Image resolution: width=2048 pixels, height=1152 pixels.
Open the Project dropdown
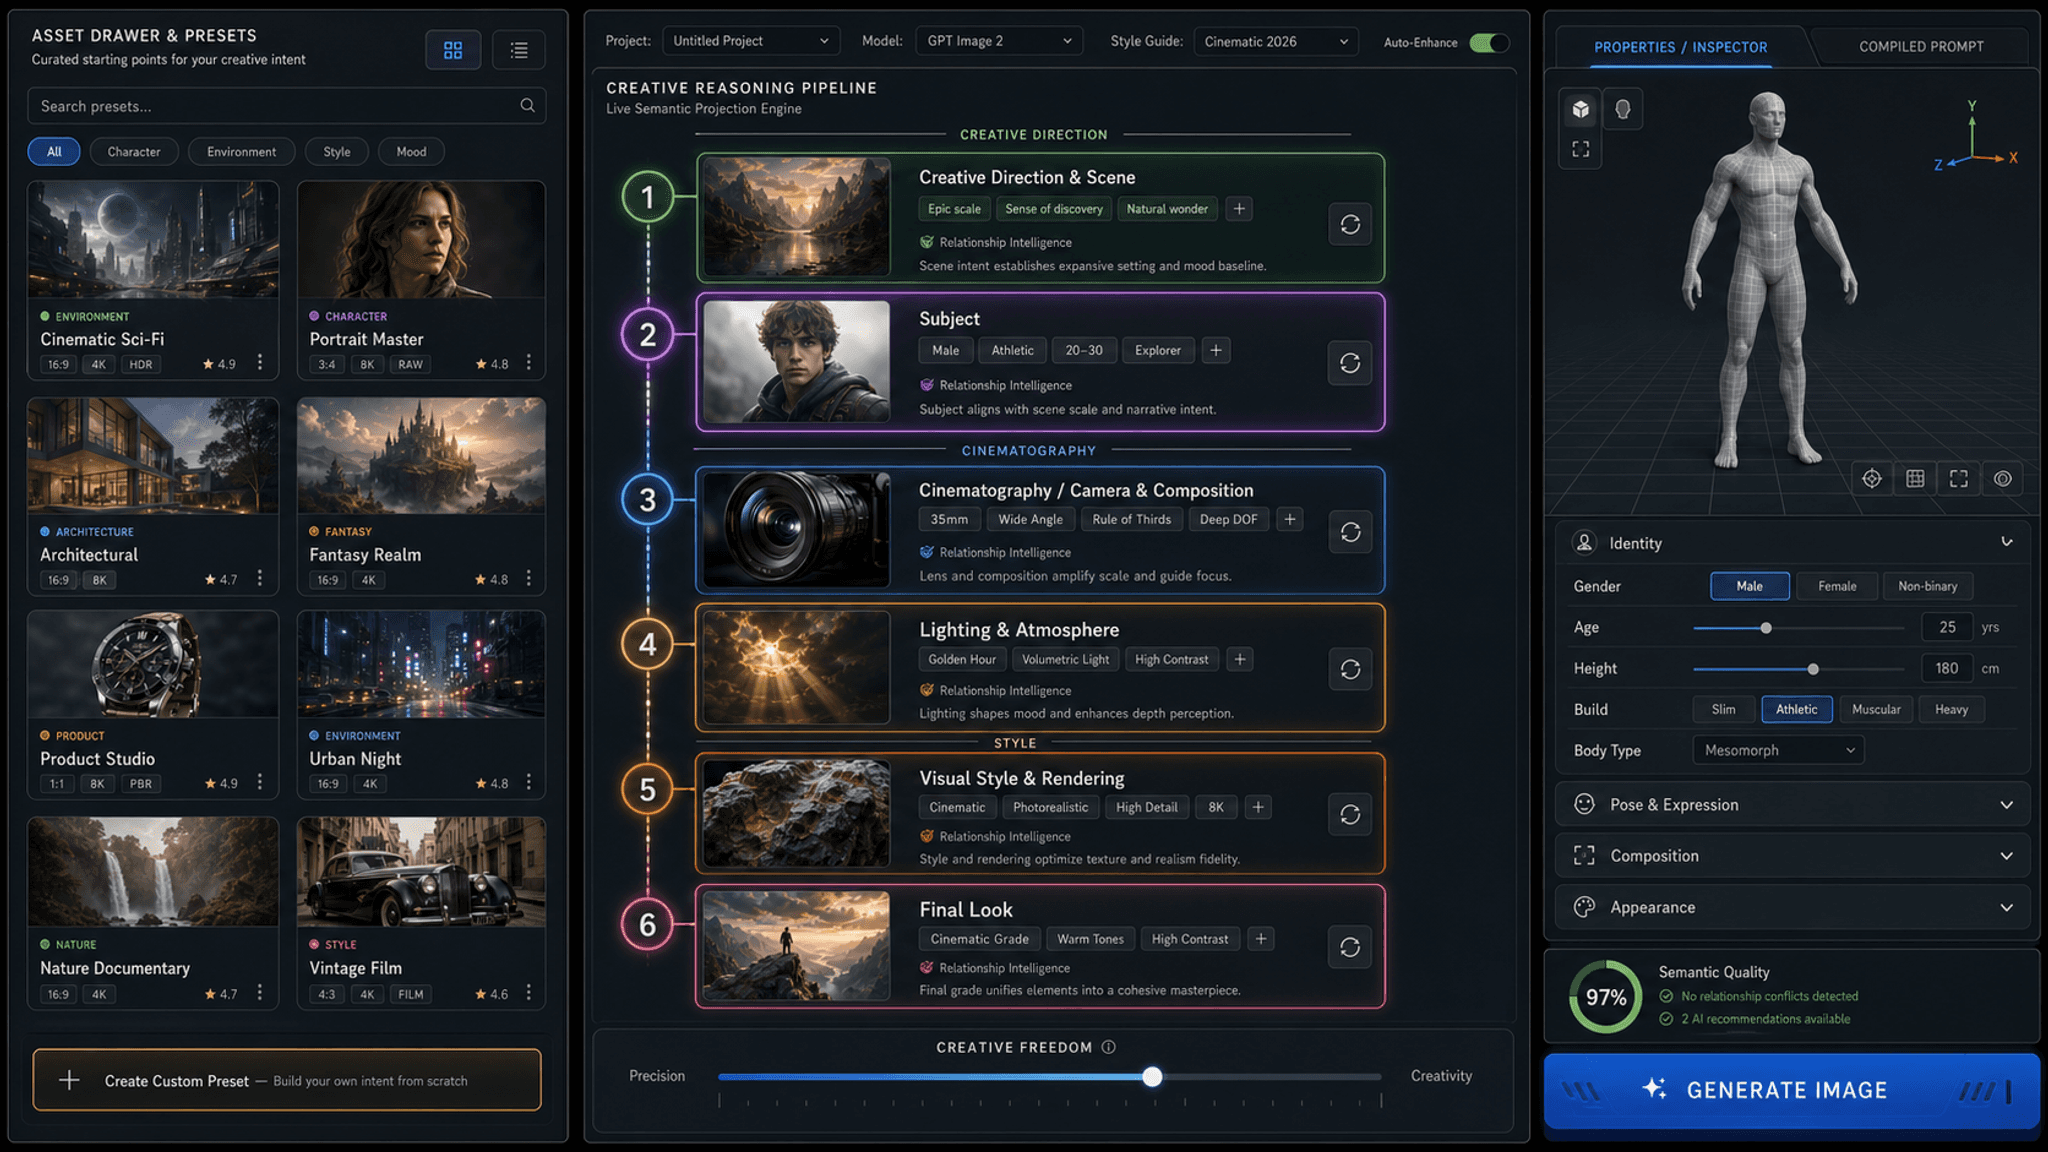coord(751,41)
